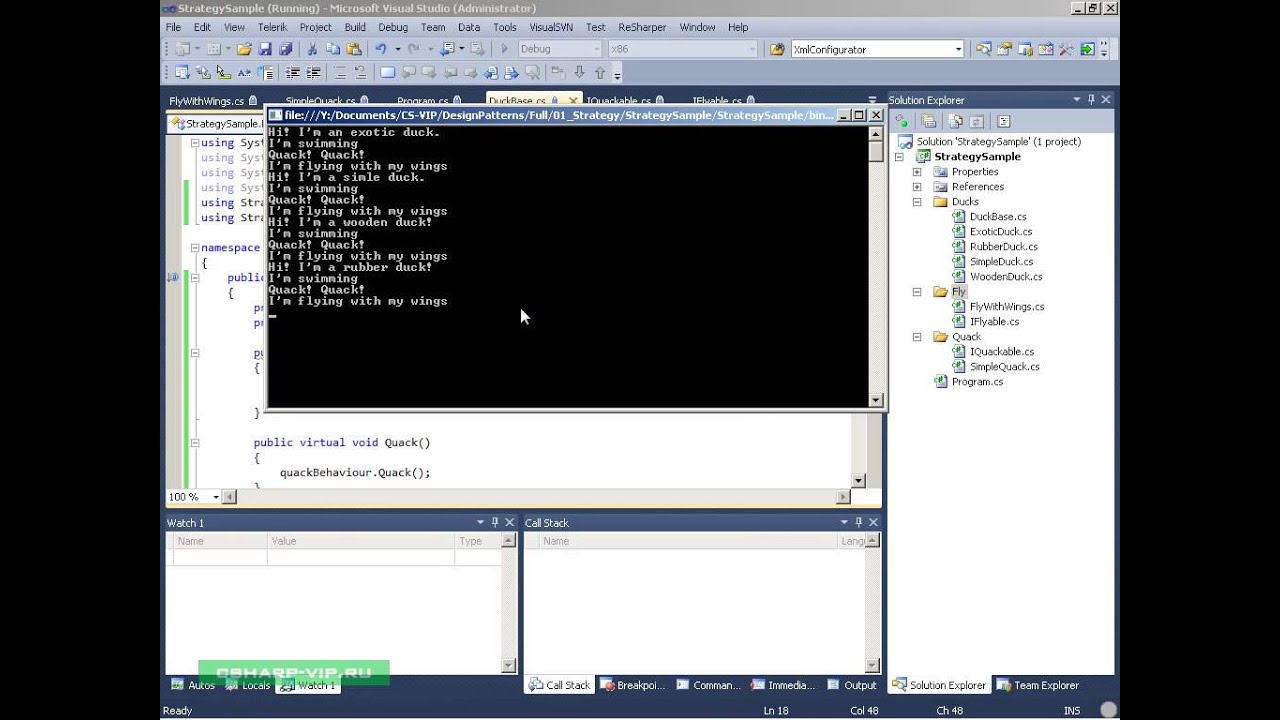Open the ReSharper menu
The image size is (1280, 720).
[642, 27]
